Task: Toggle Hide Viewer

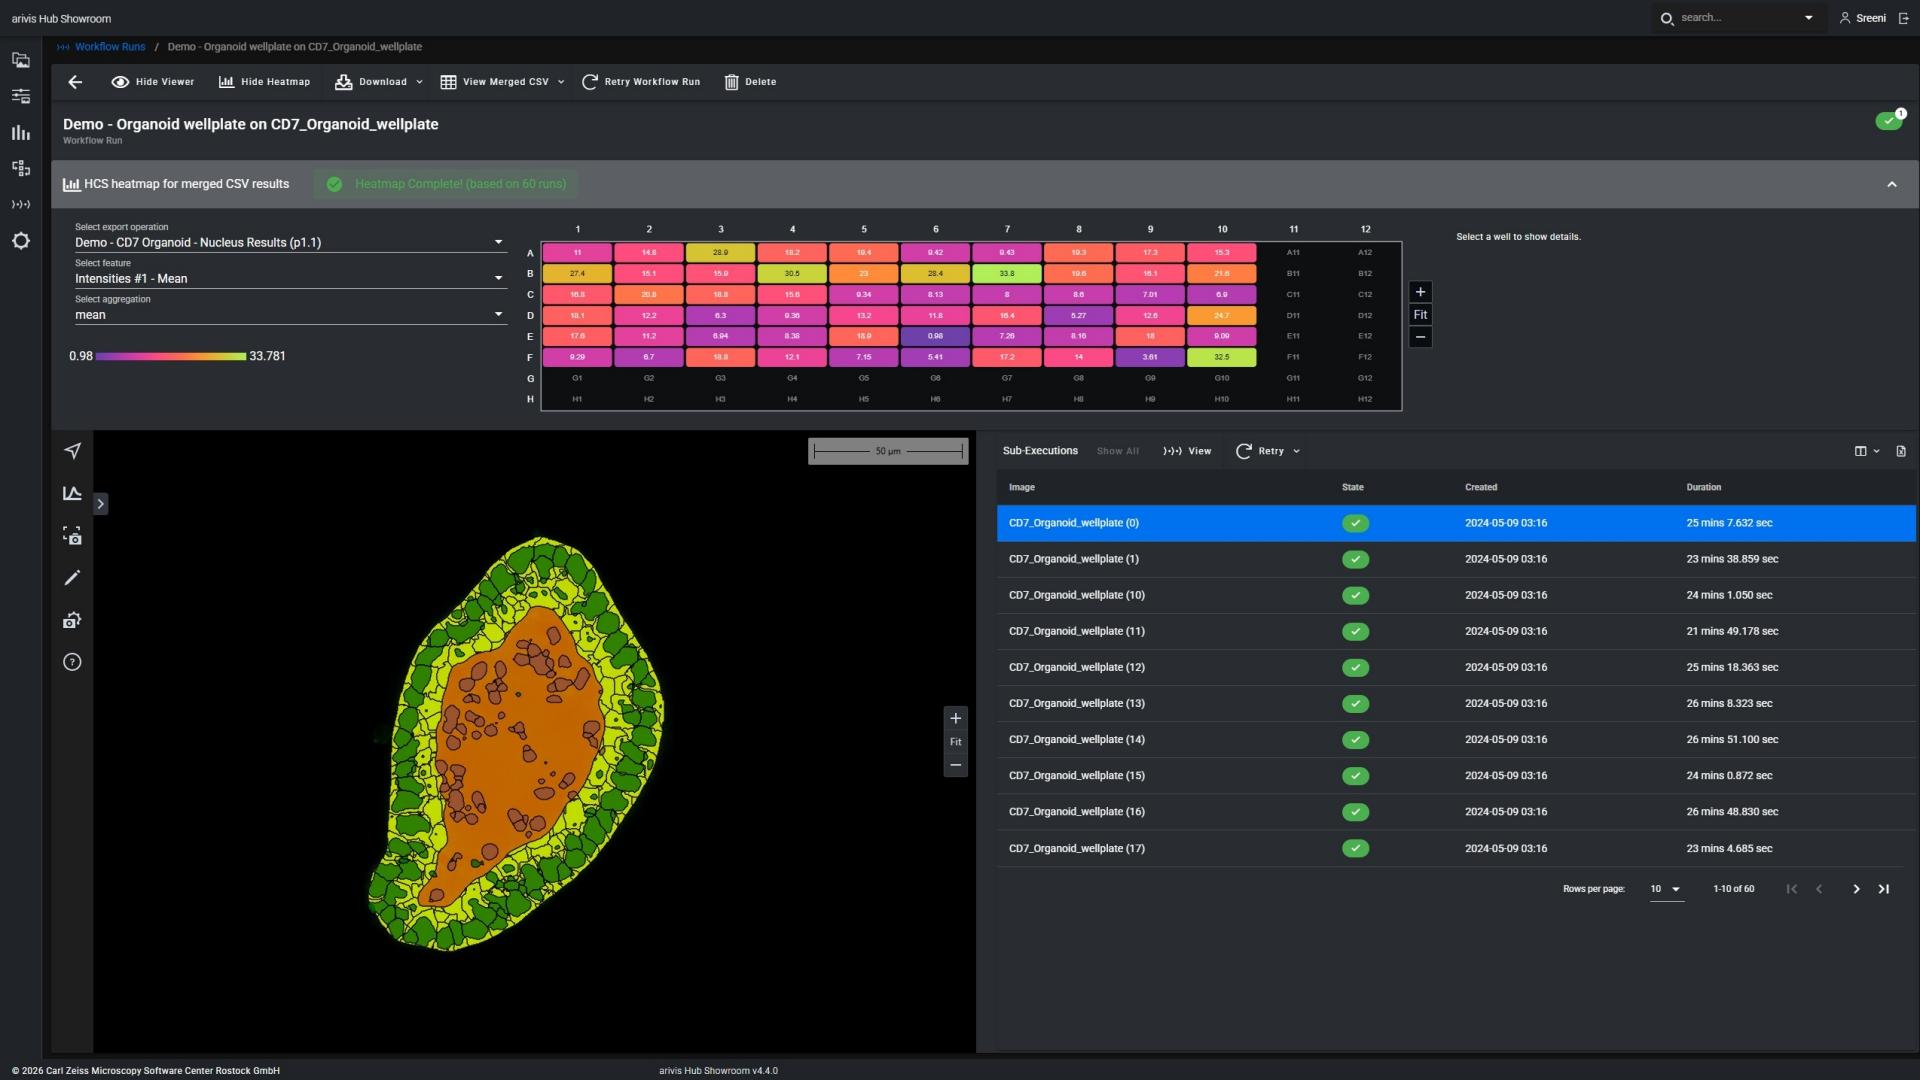Action: [153, 82]
